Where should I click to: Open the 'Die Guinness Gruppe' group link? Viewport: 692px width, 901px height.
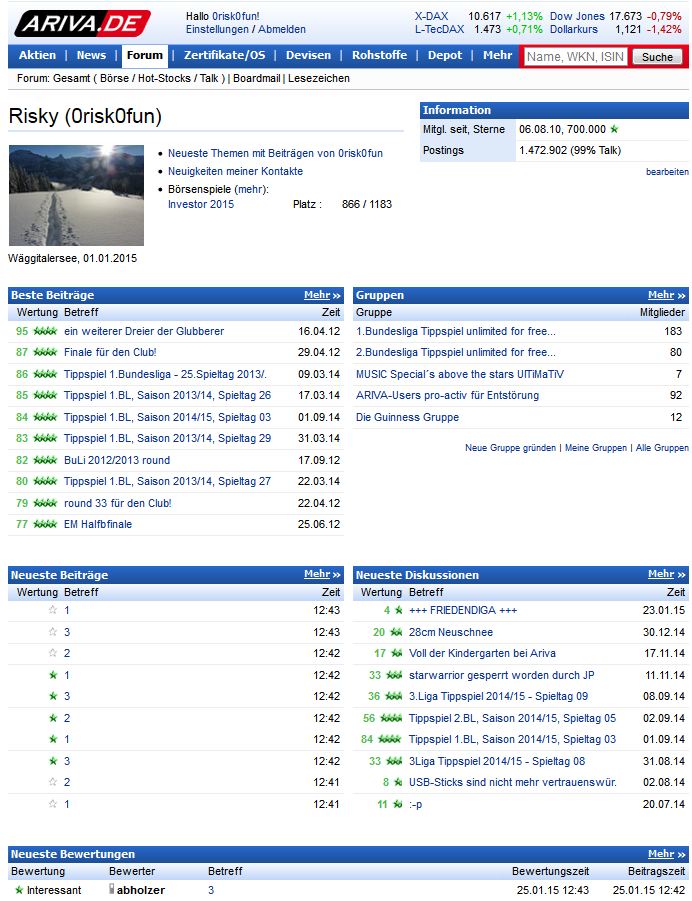[407, 417]
